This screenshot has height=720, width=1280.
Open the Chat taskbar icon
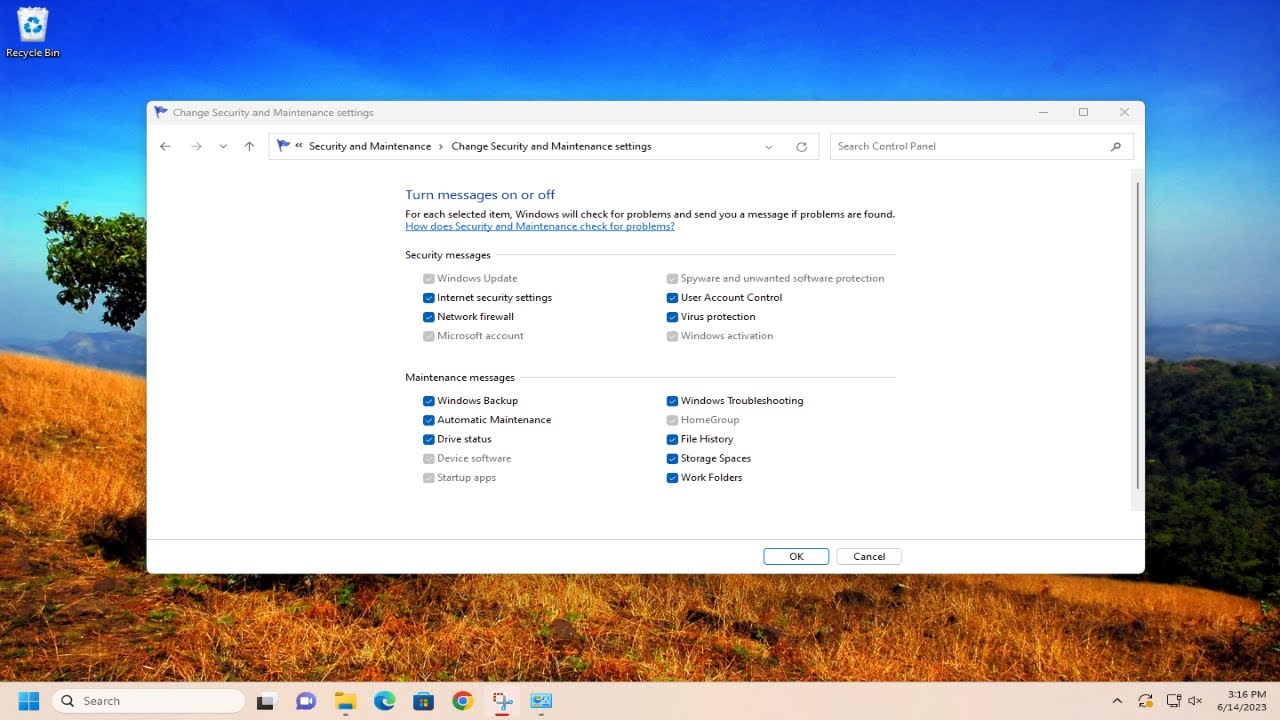tap(306, 701)
